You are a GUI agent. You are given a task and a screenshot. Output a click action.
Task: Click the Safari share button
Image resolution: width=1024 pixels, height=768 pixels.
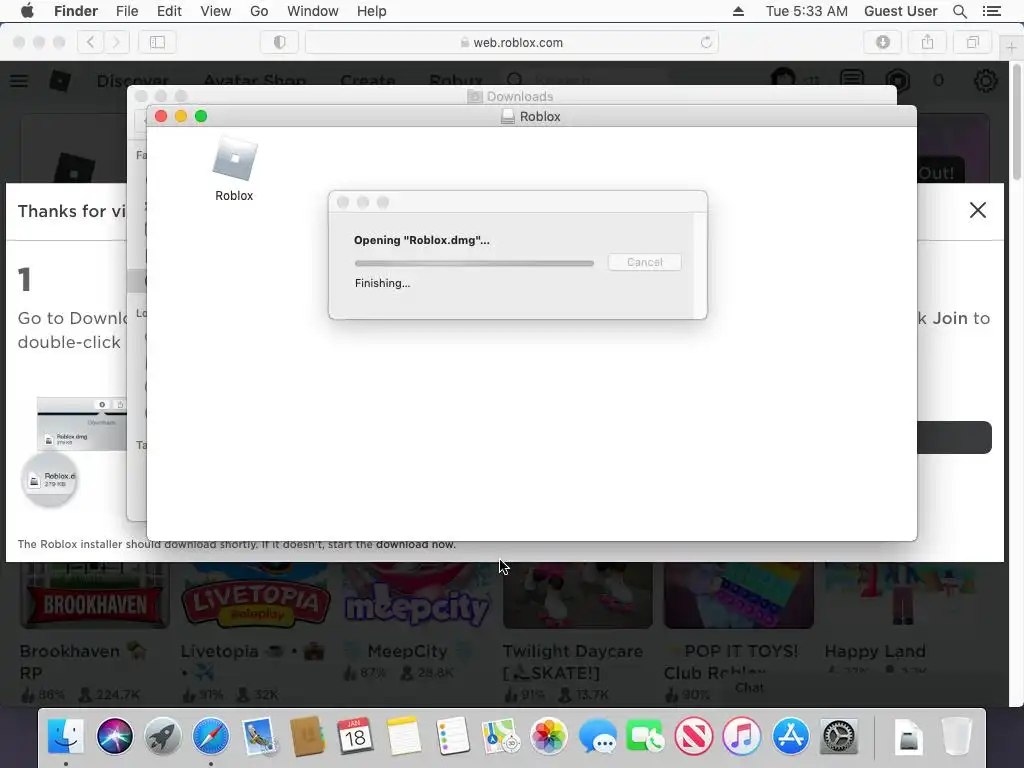point(927,42)
